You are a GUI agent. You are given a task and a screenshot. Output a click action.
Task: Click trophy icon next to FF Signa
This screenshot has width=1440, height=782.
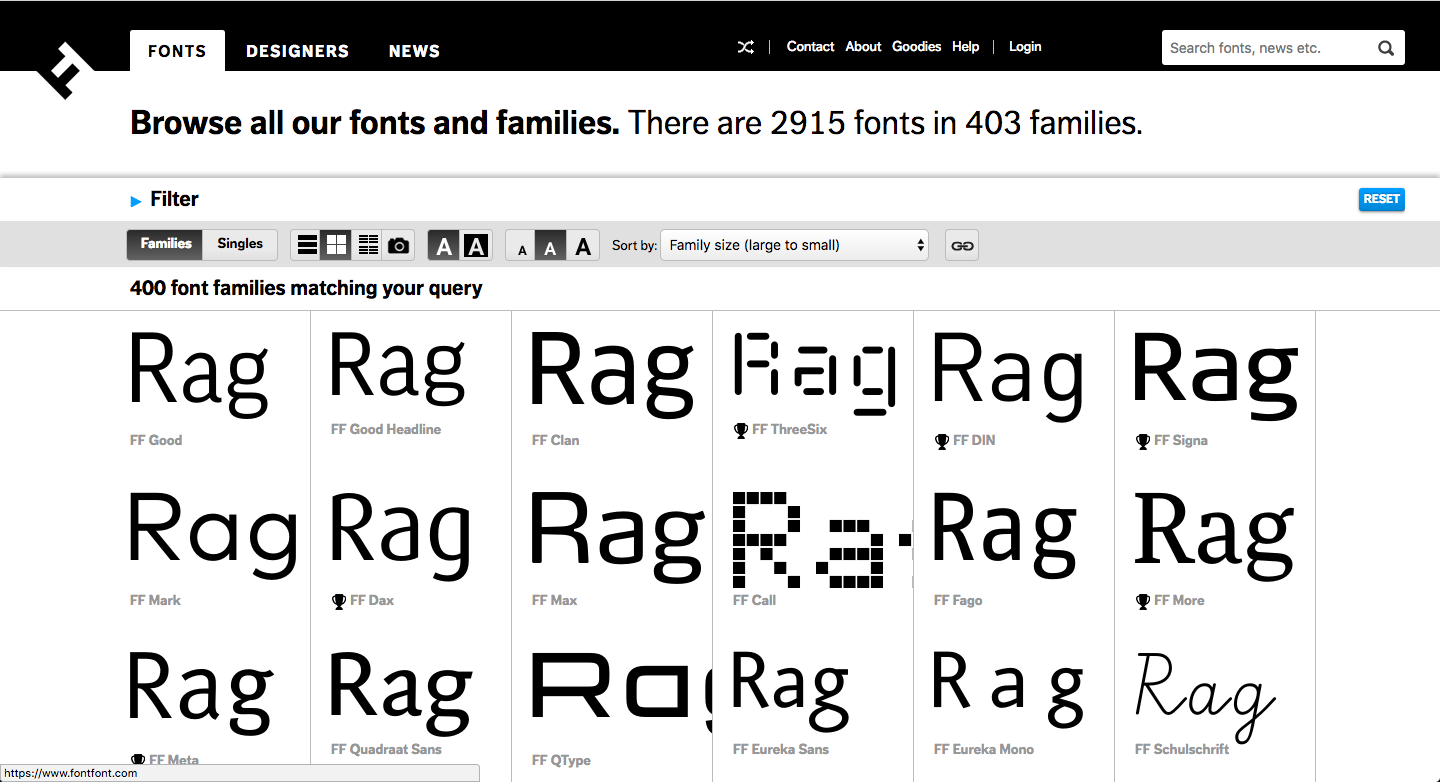click(x=1143, y=441)
